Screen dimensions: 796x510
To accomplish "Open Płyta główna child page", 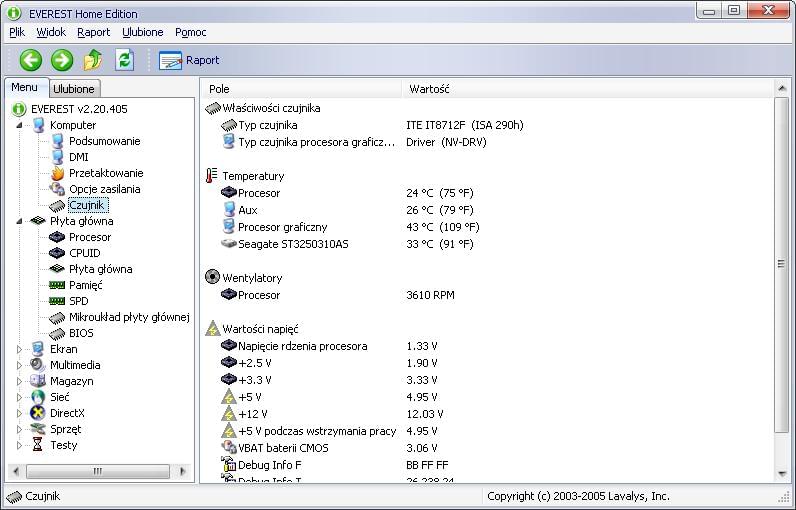I will [101, 269].
